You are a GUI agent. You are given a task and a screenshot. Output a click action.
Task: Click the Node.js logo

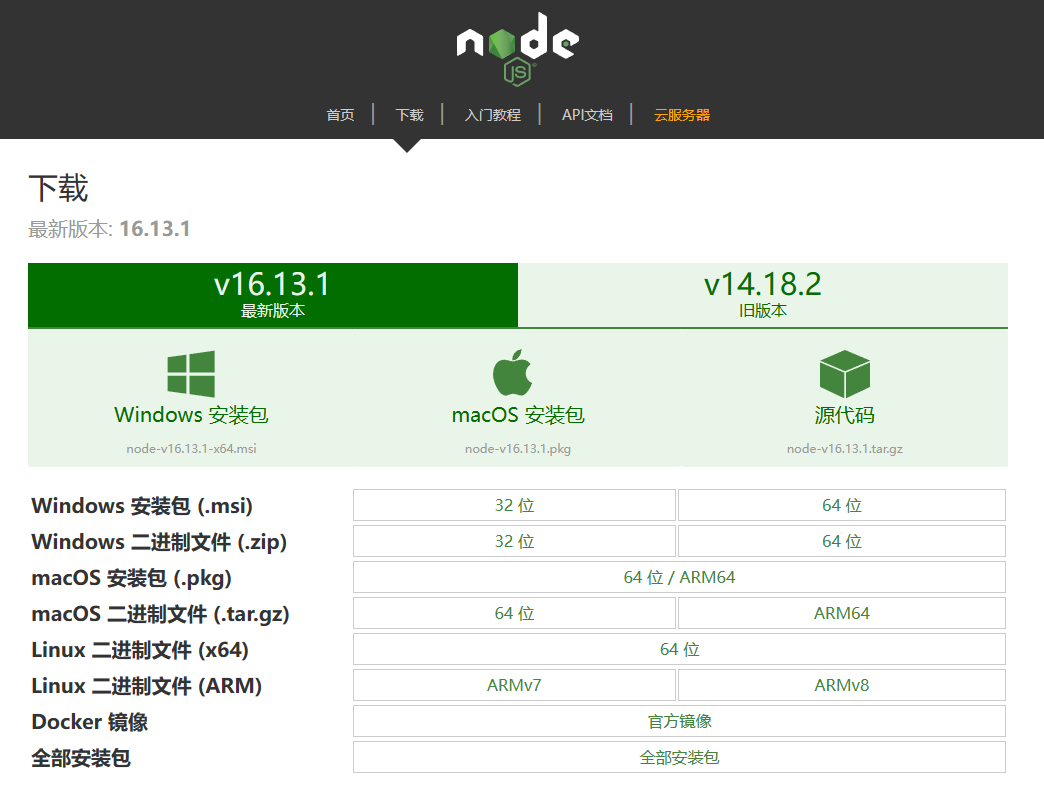[x=517, y=49]
